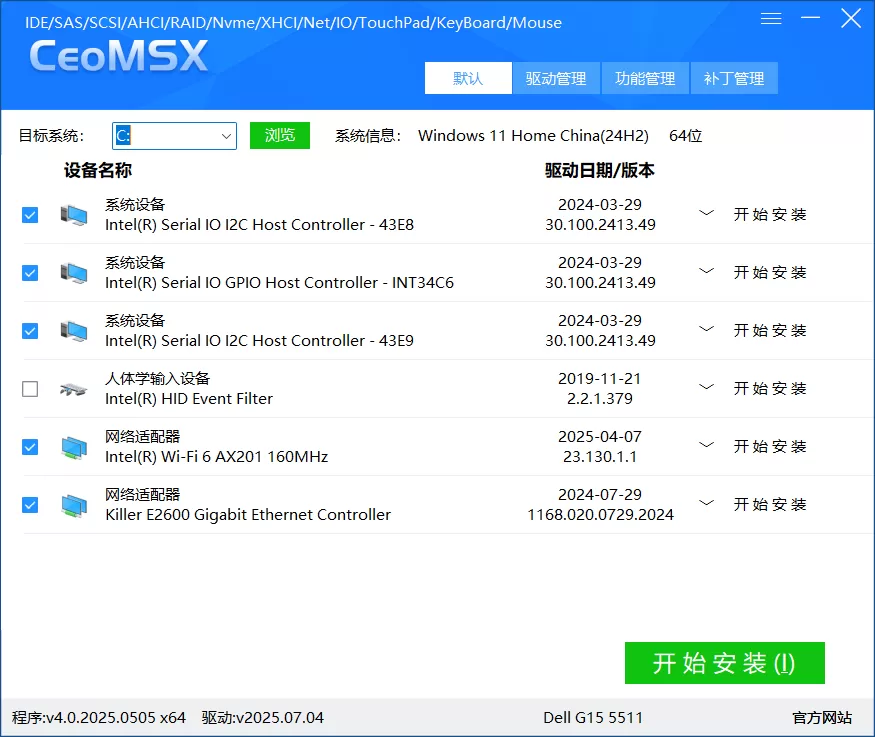Expand details for Killer E2600 Ethernet driver
Image resolution: width=875 pixels, height=737 pixels.
pos(706,504)
